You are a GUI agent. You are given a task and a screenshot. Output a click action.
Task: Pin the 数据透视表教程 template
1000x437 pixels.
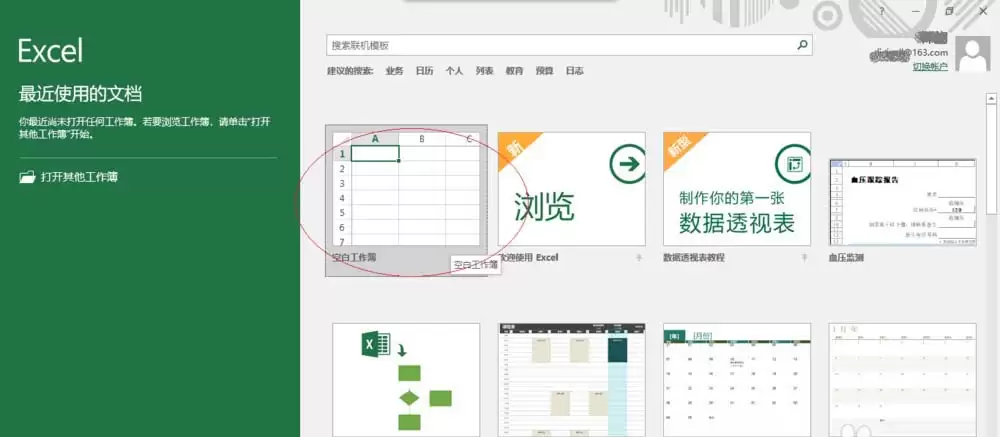(x=804, y=258)
